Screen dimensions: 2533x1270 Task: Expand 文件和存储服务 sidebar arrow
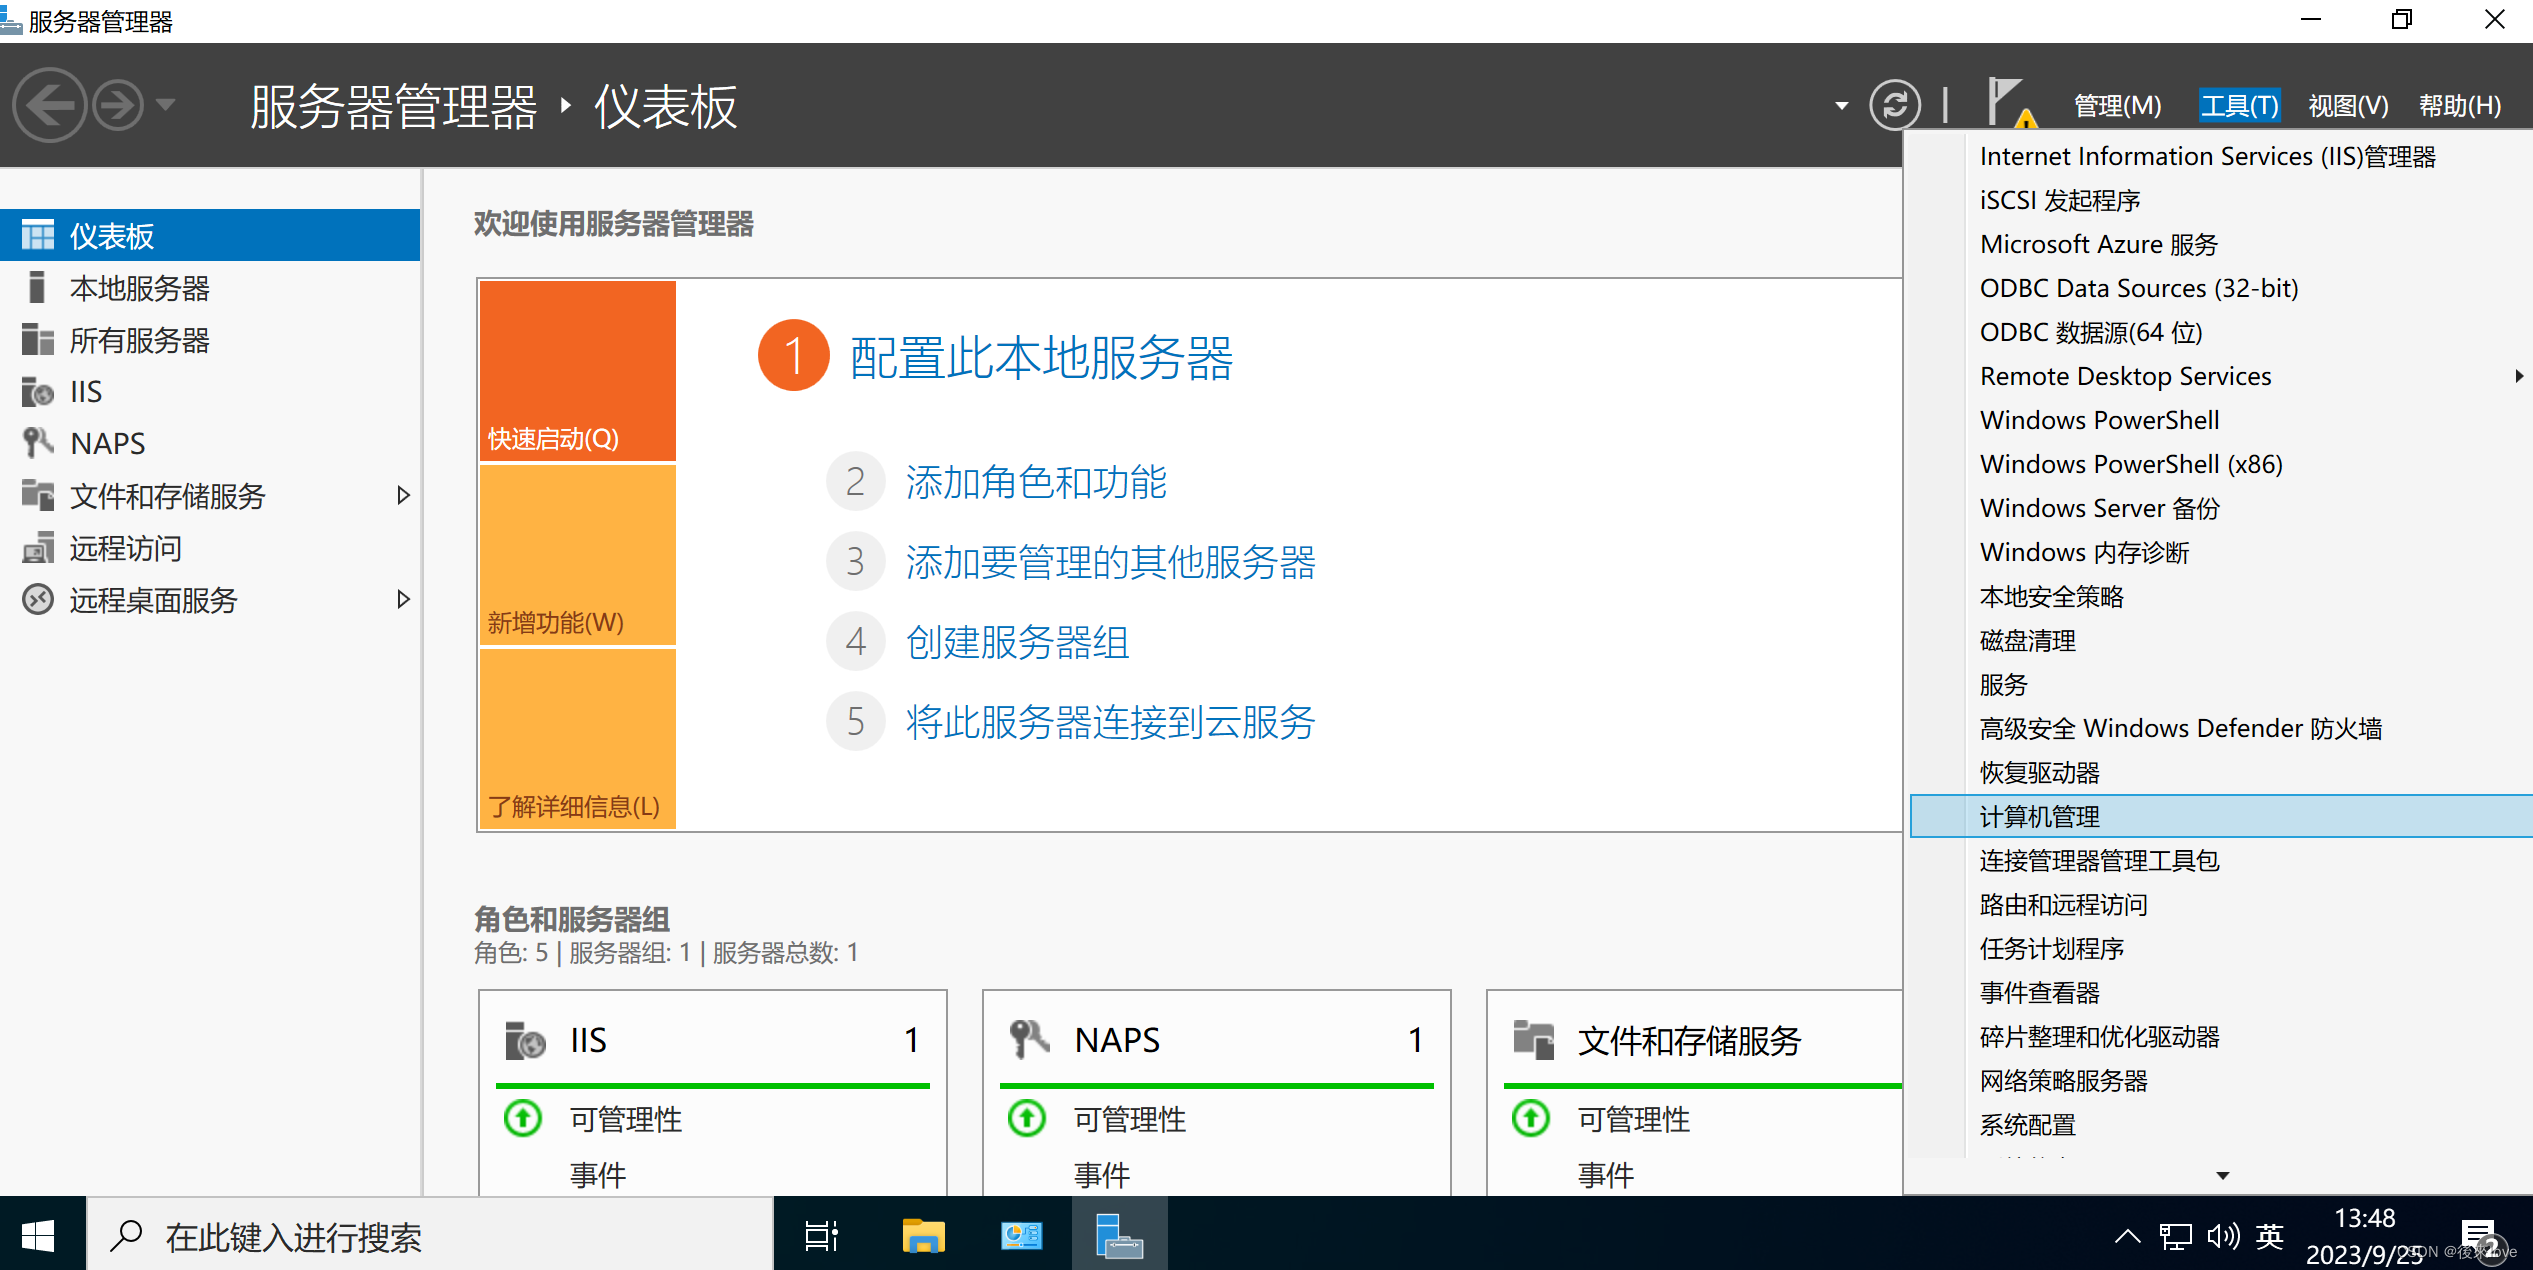point(403,495)
